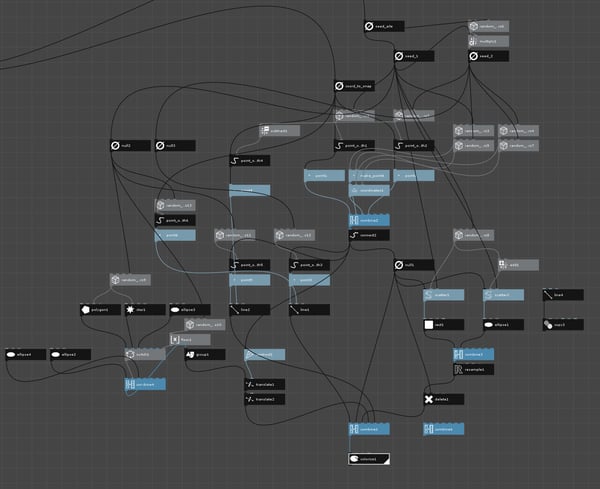Select the translate2 node
600x489 pixels.
264,399
